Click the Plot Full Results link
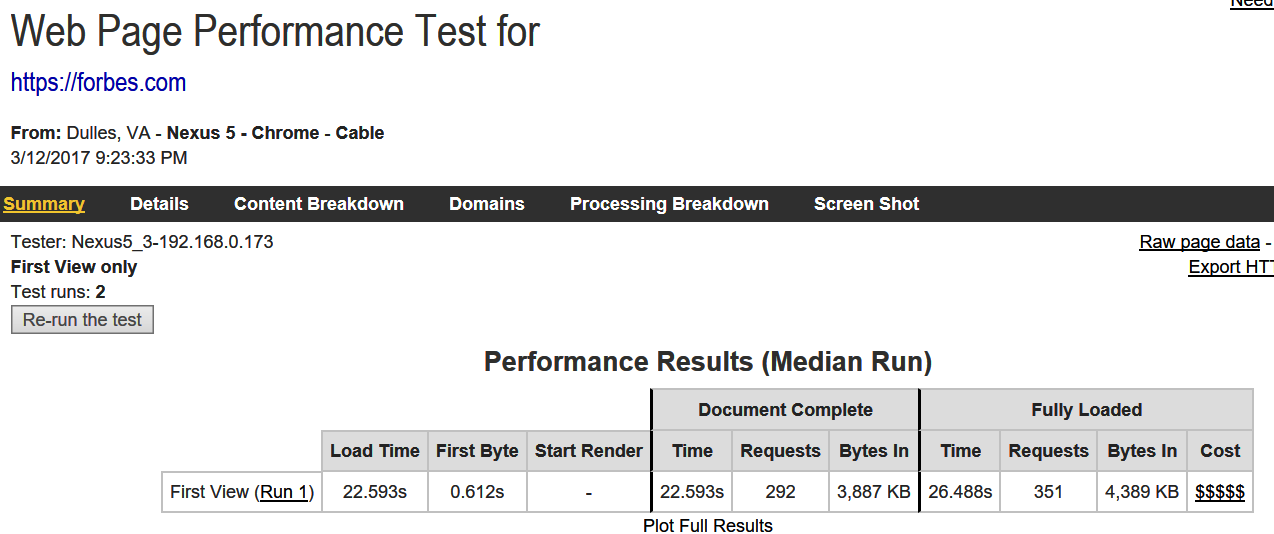Screen dimensions: 1274x534 (x=708, y=525)
